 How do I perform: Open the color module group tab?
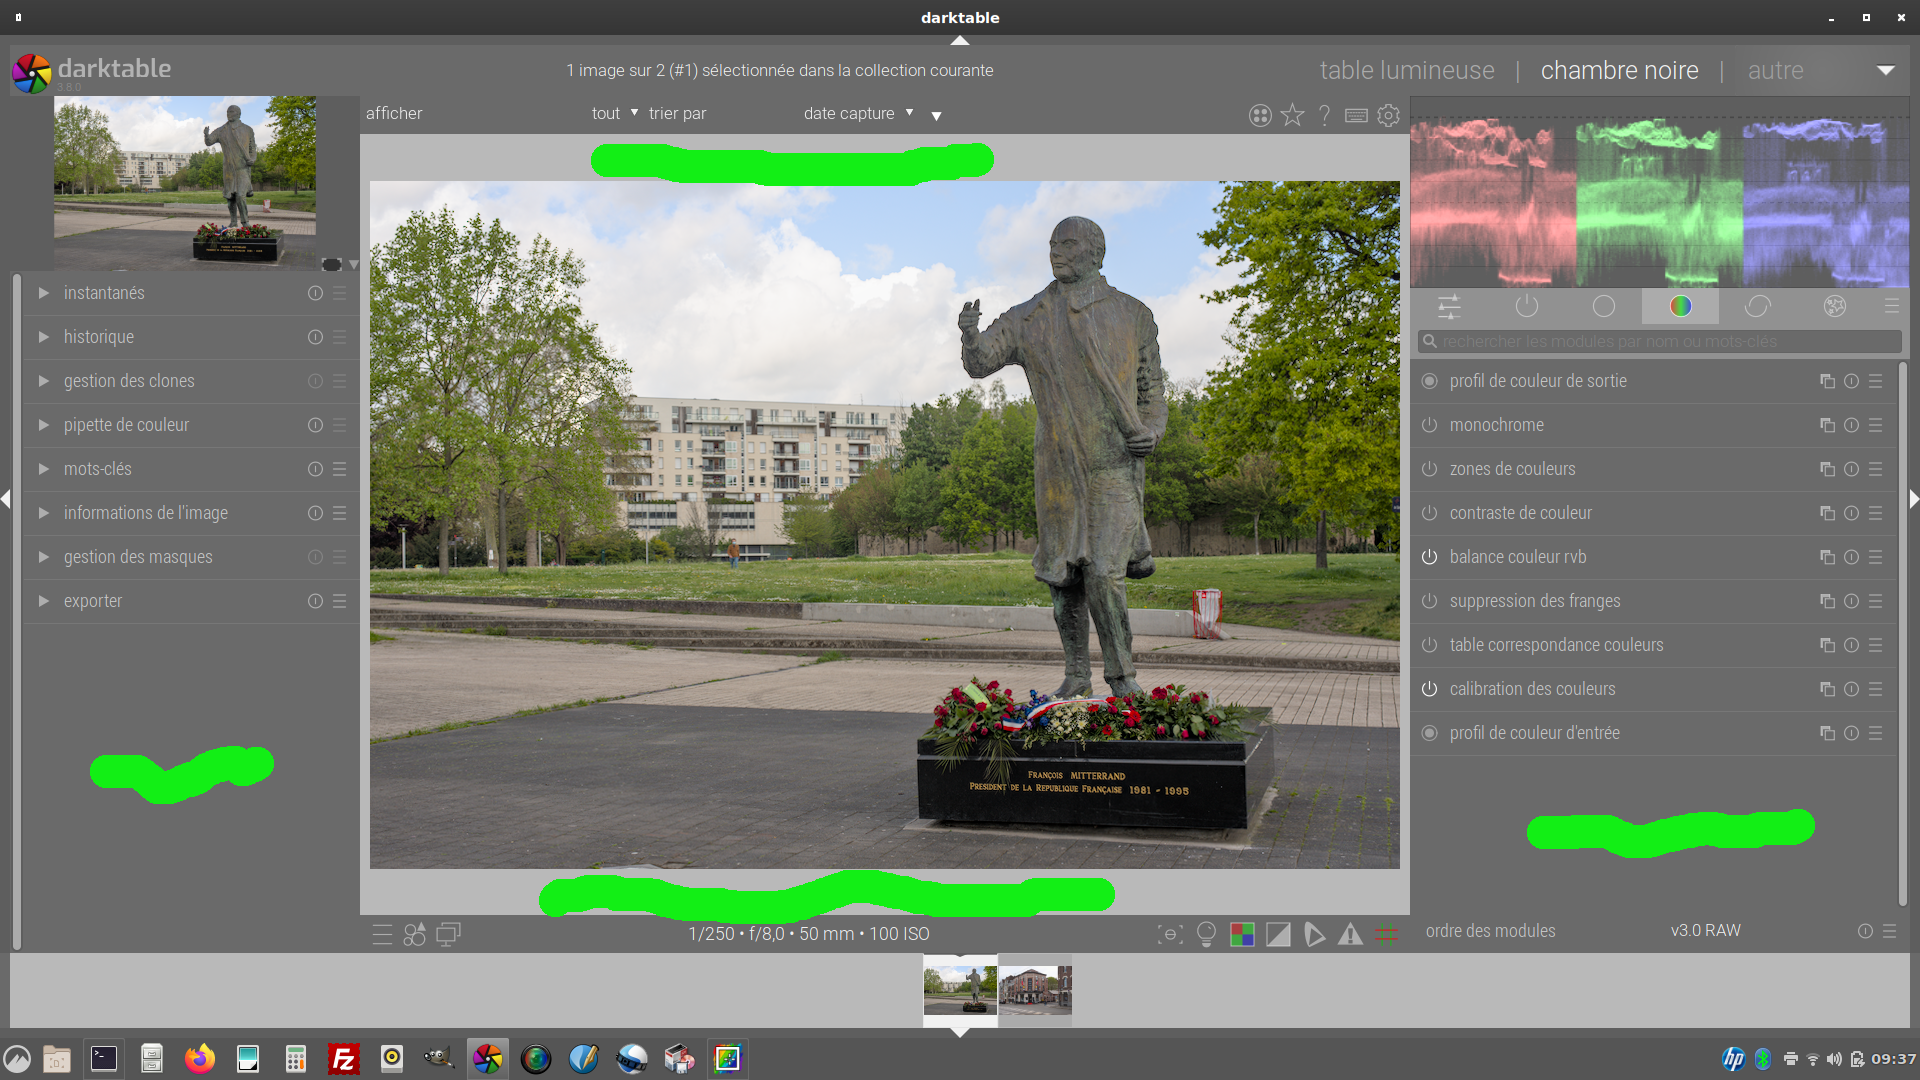coord(1680,306)
